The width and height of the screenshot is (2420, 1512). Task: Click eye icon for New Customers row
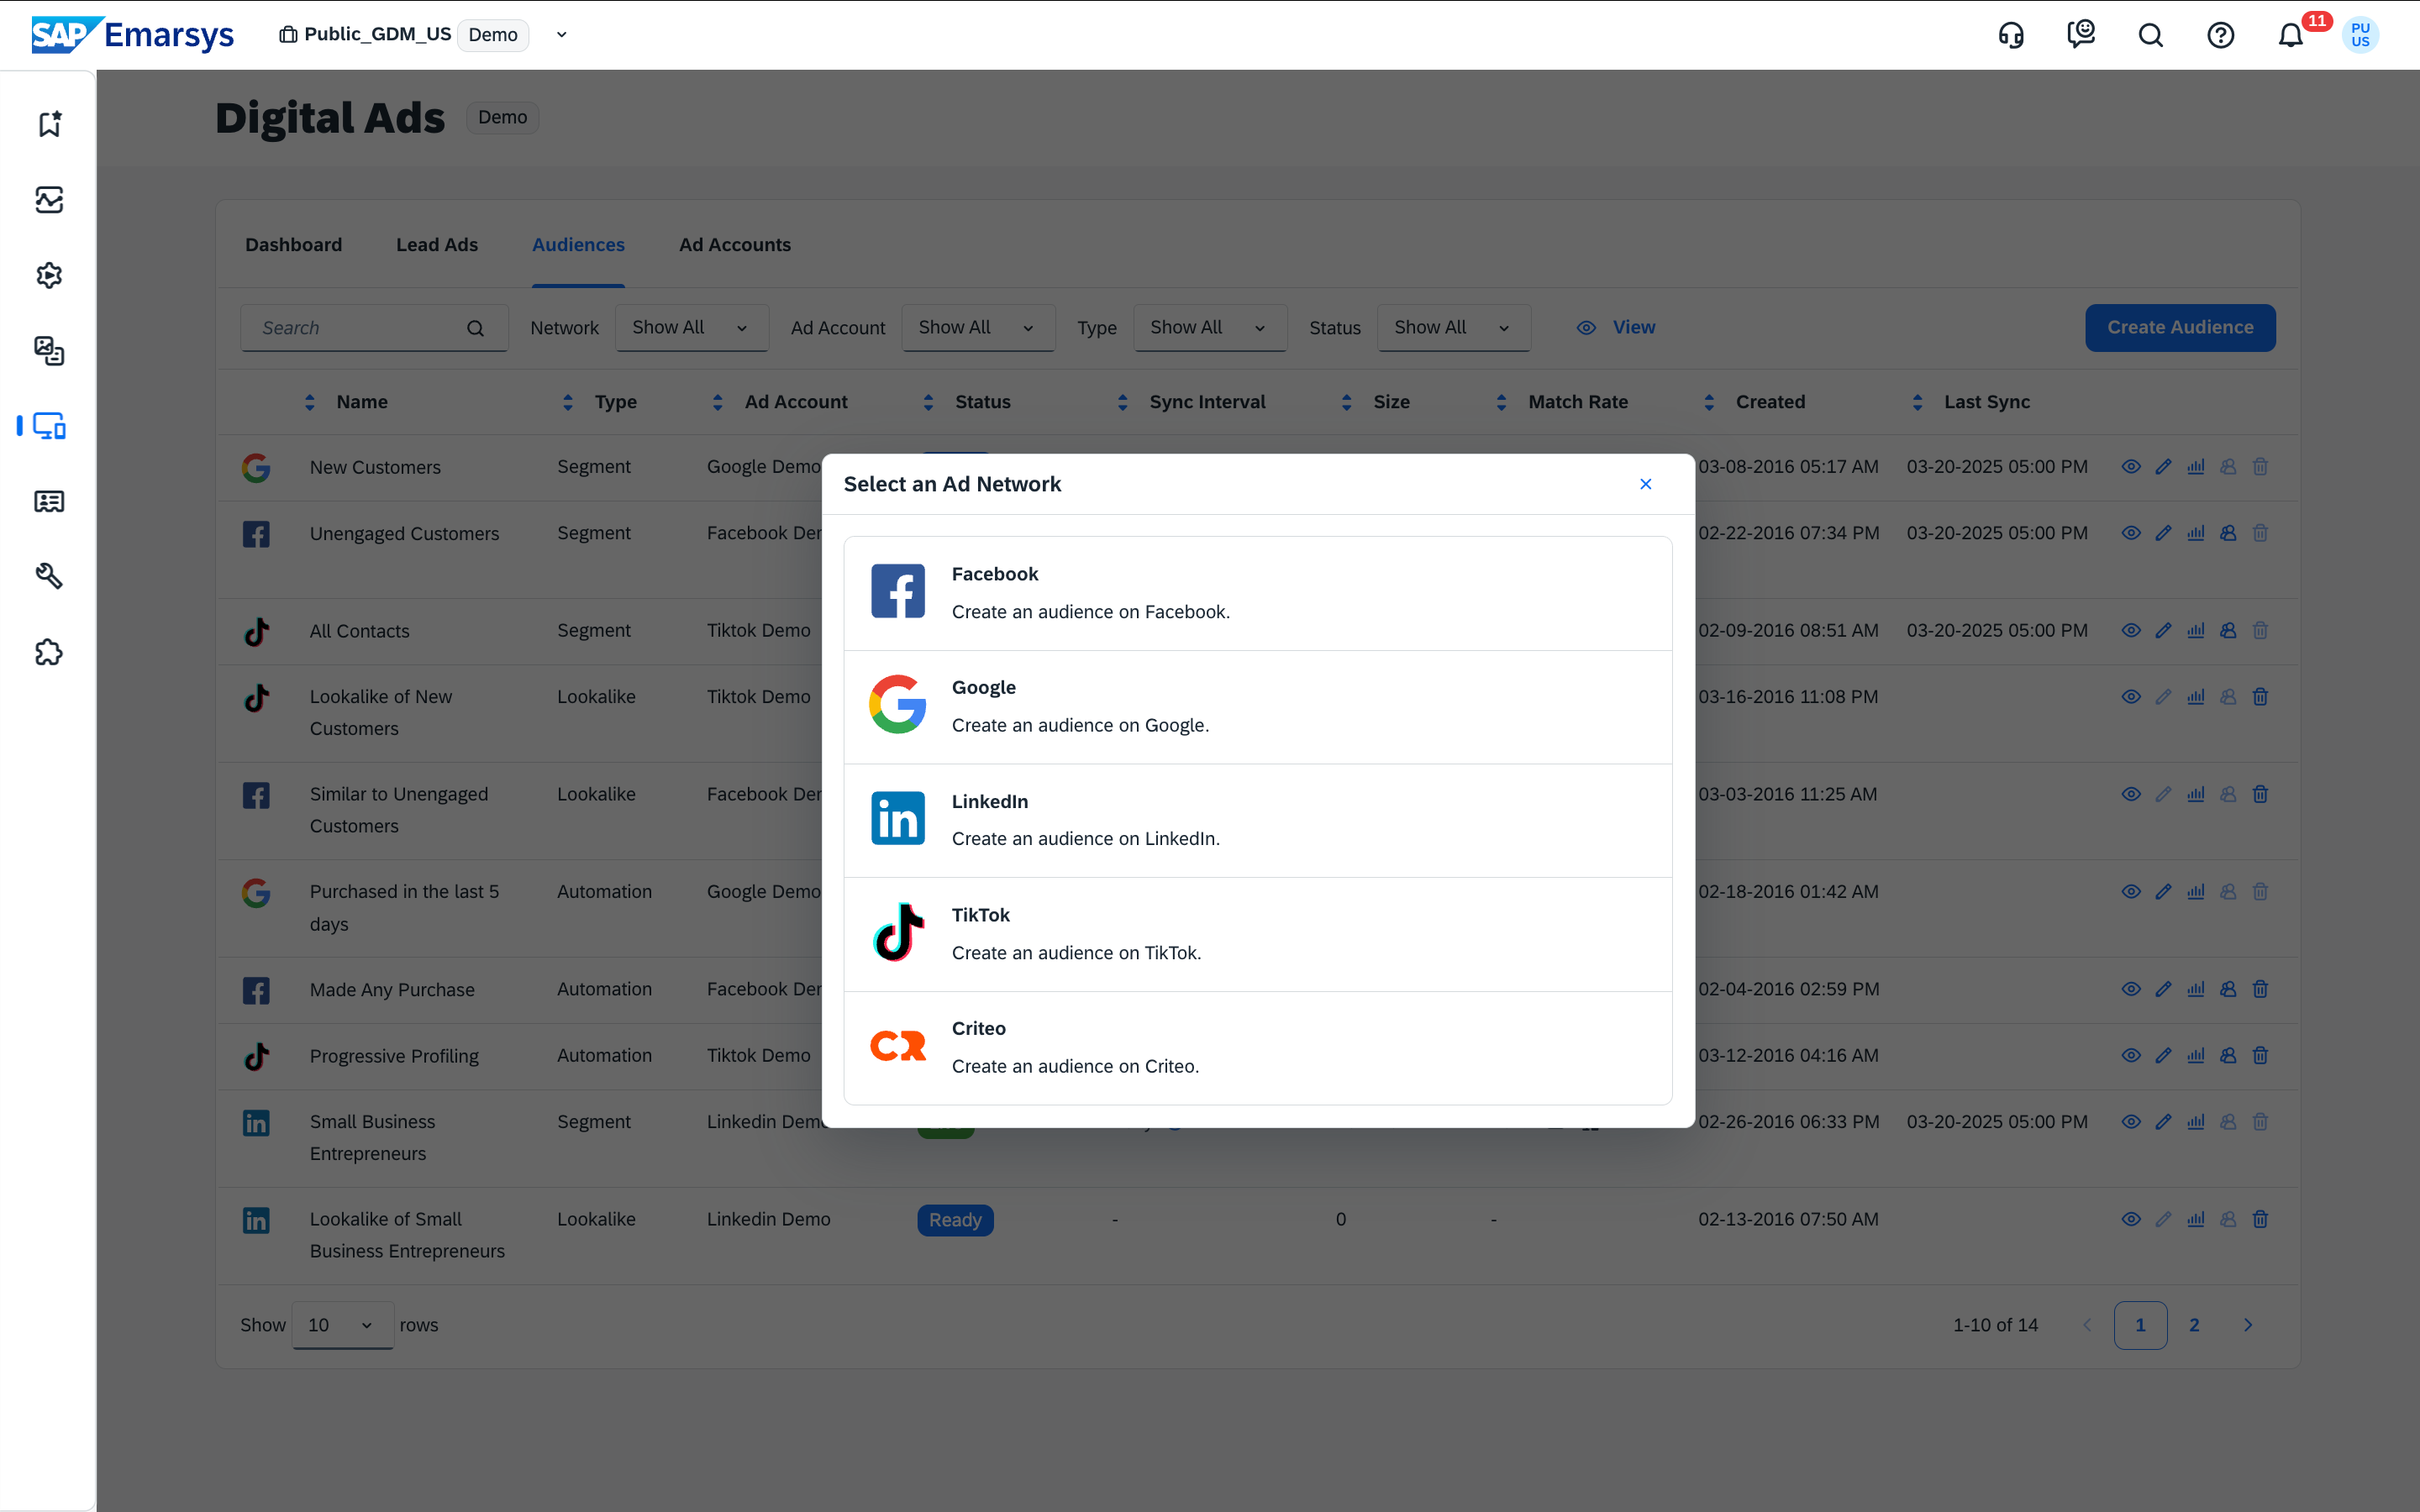point(2131,467)
